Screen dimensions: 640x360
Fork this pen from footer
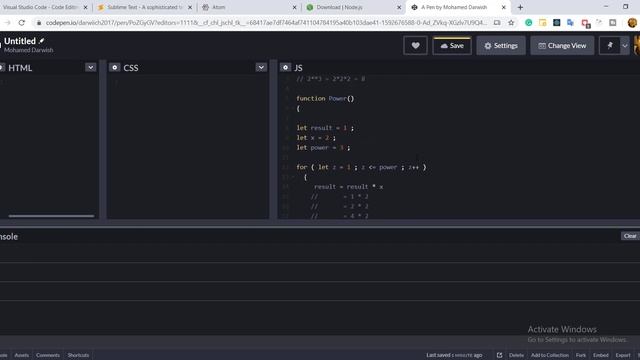pyautogui.click(x=580, y=355)
